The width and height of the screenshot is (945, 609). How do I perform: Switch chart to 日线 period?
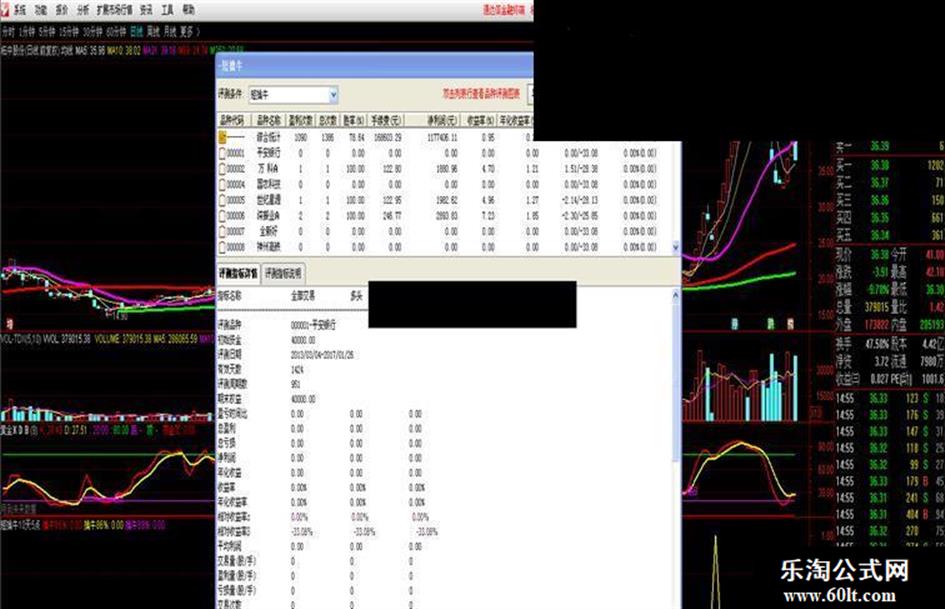tap(134, 31)
